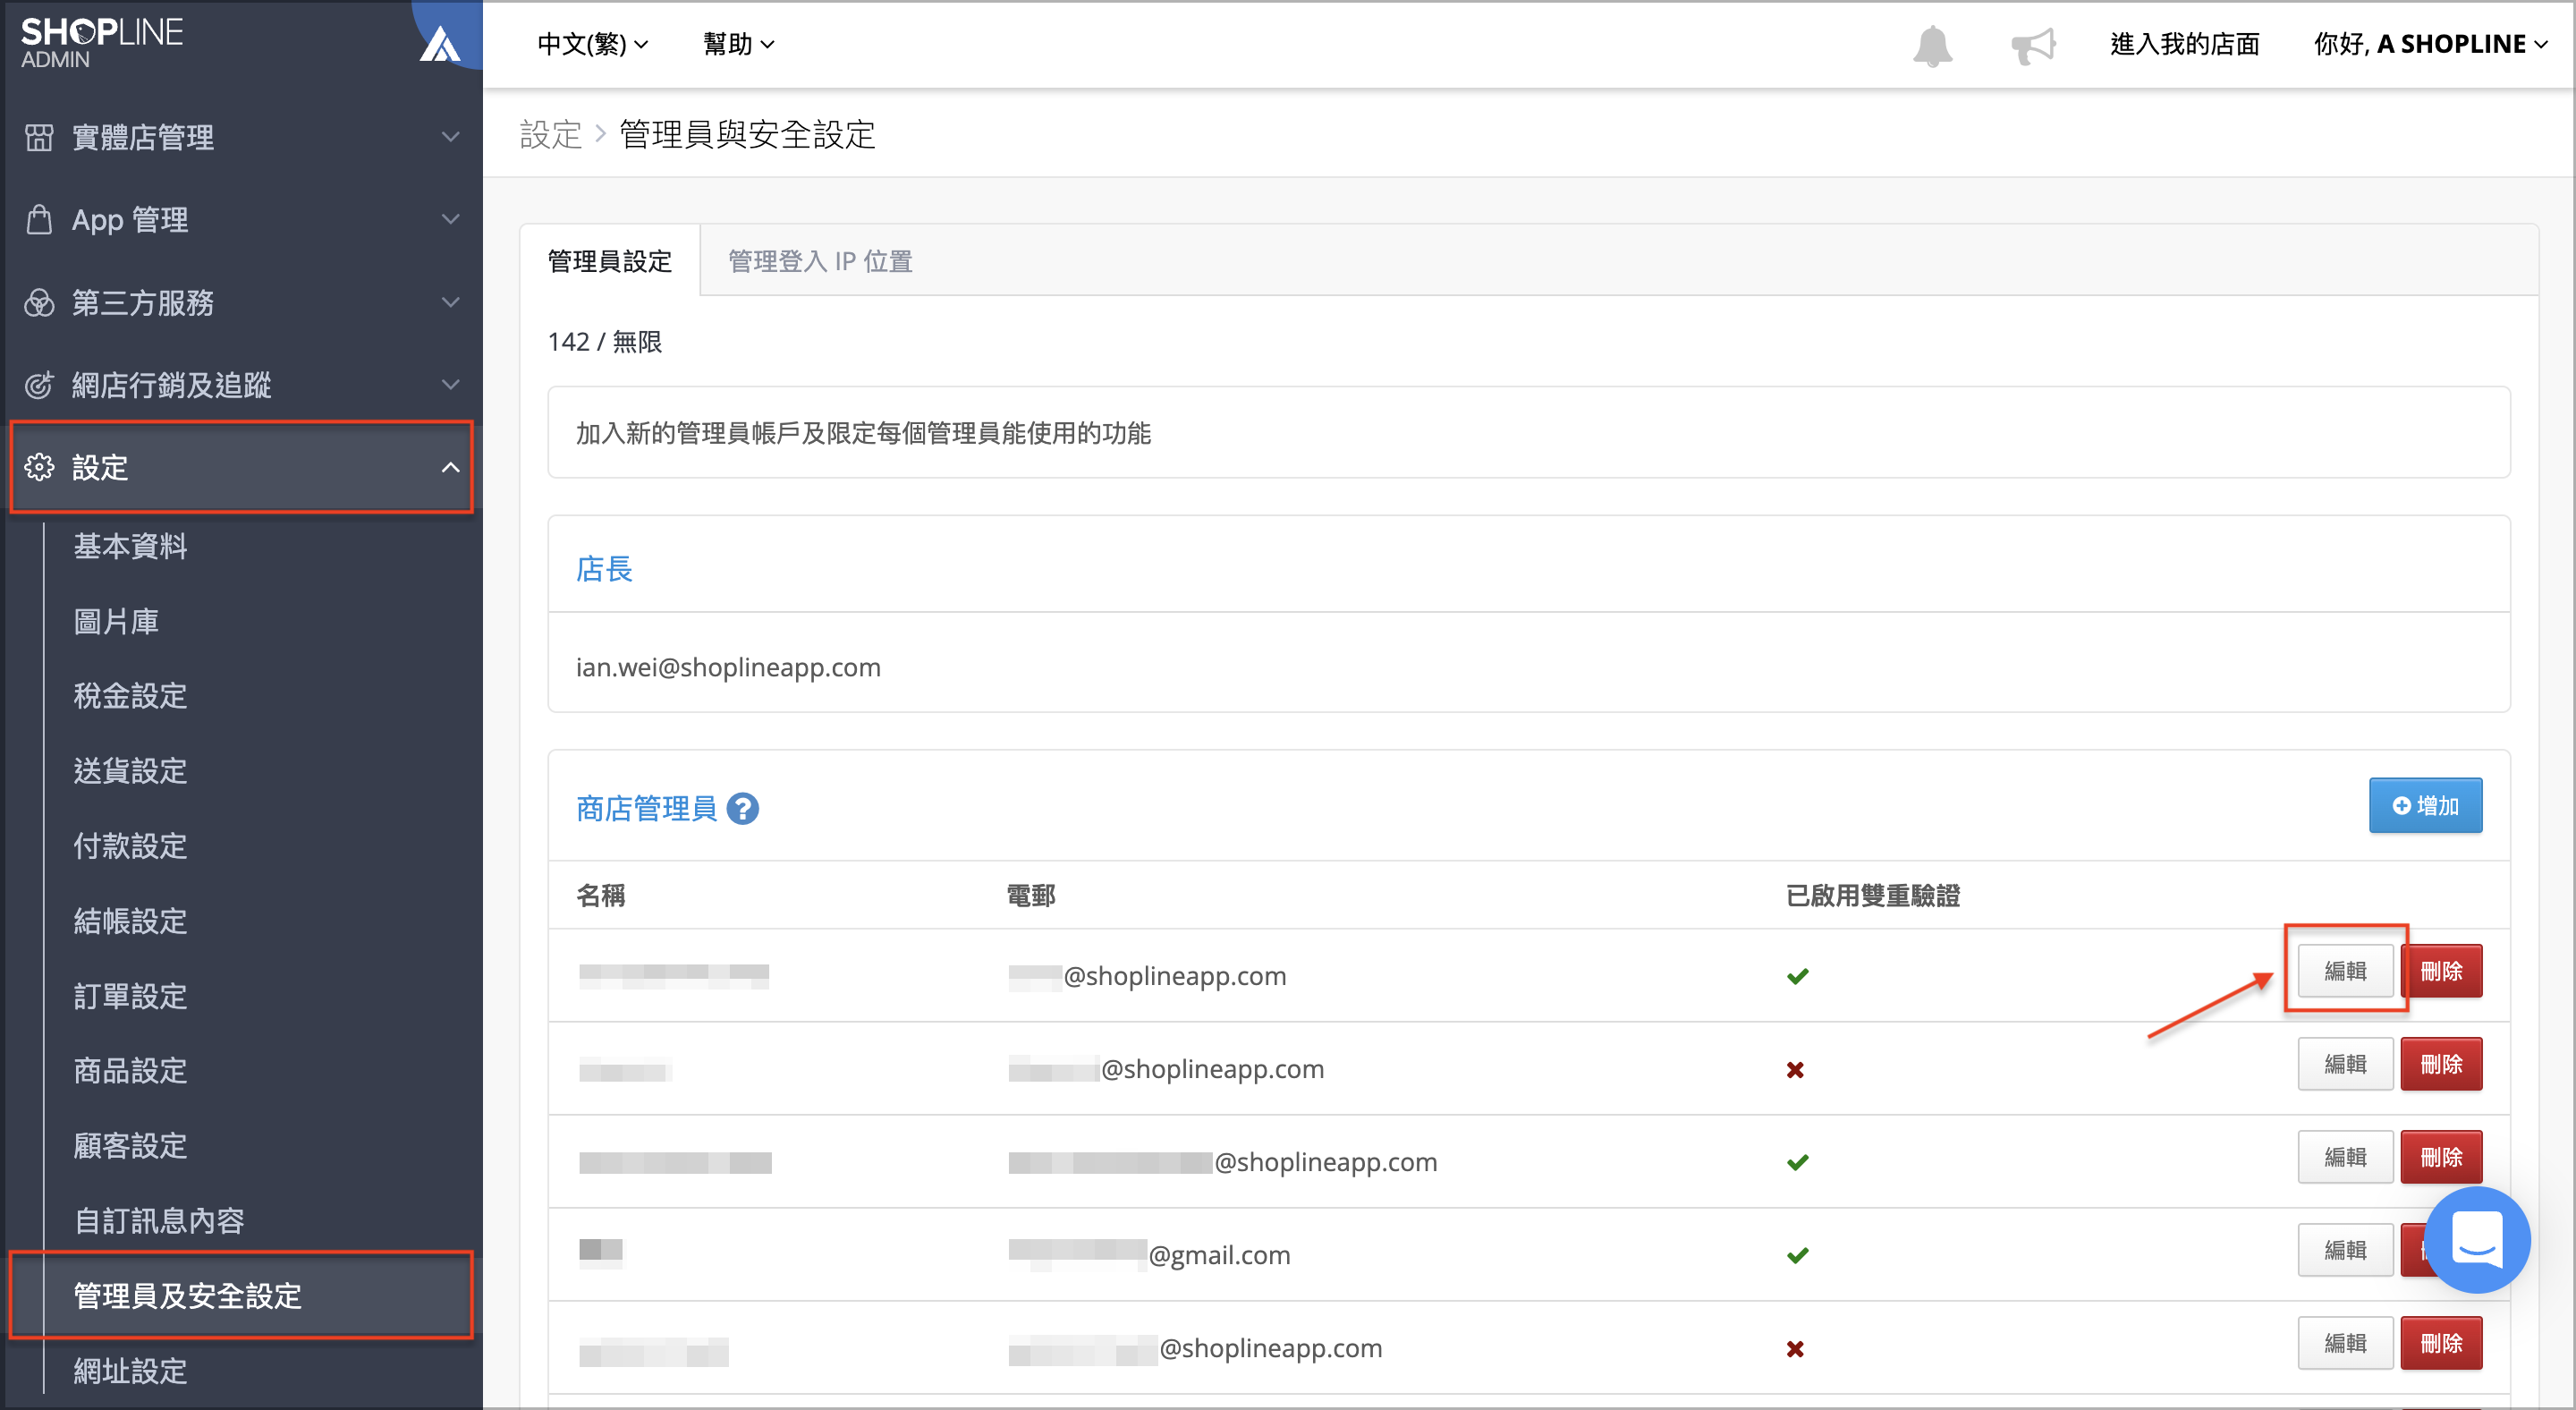Click the ian.wei@shoplineapp.com owner email
The height and width of the screenshot is (1410, 2576).
pyautogui.click(x=728, y=667)
